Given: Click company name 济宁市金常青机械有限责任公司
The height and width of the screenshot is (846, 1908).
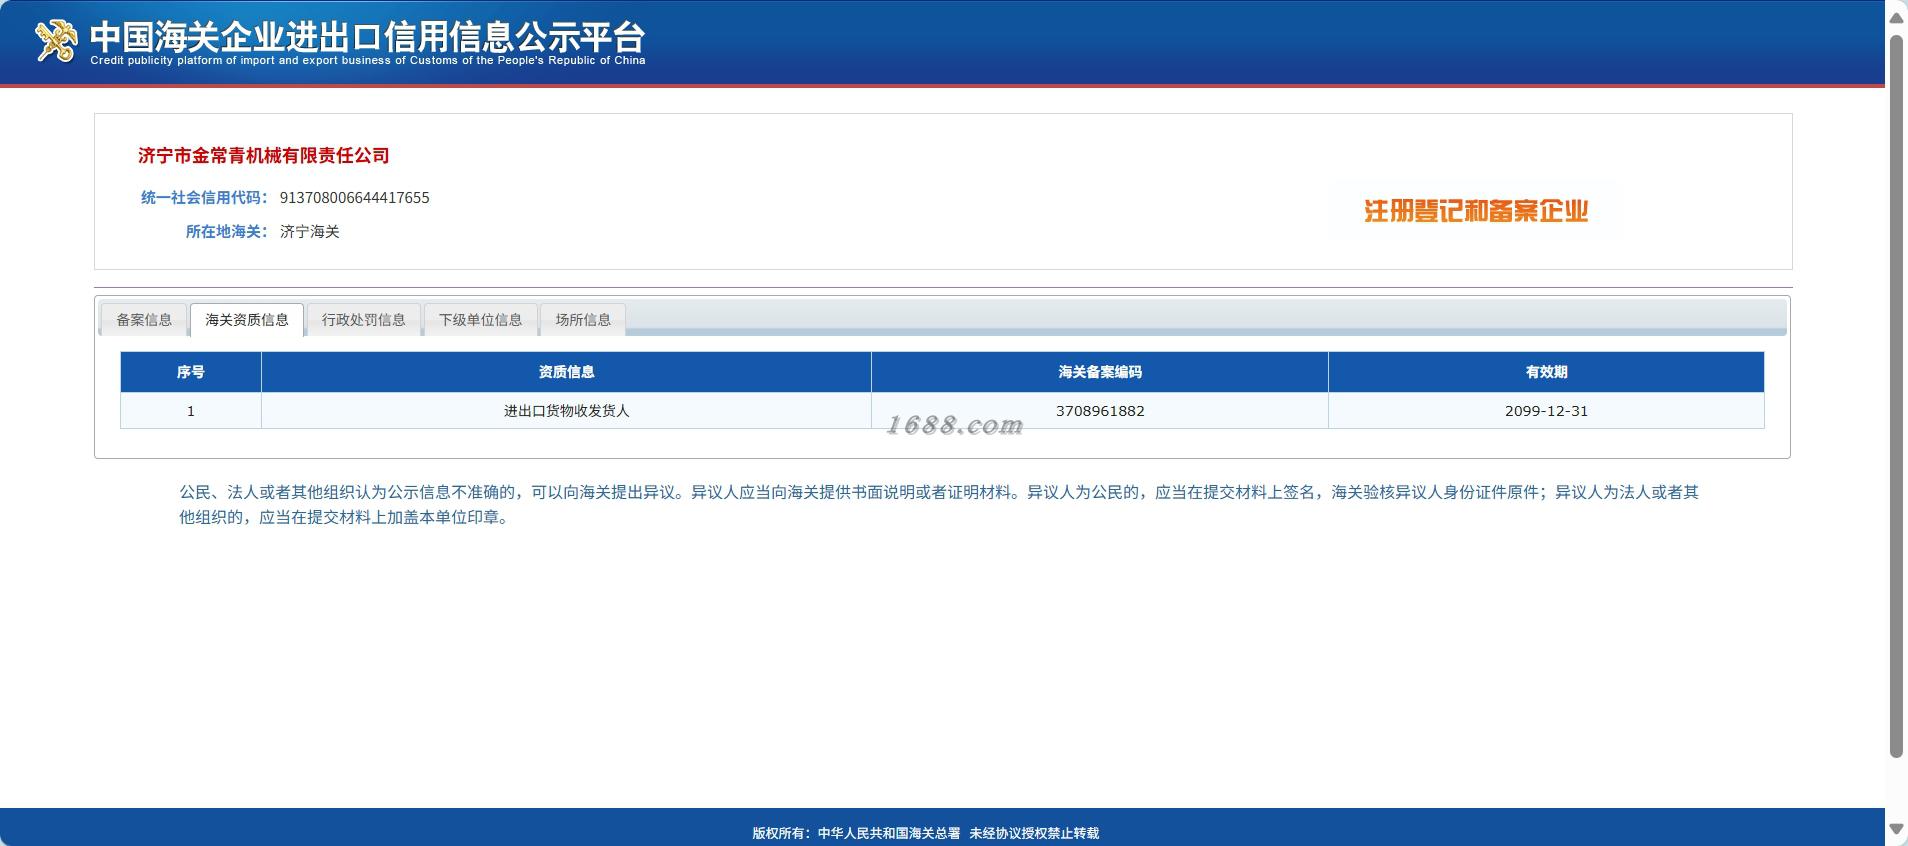Looking at the screenshot, I should coord(264,155).
